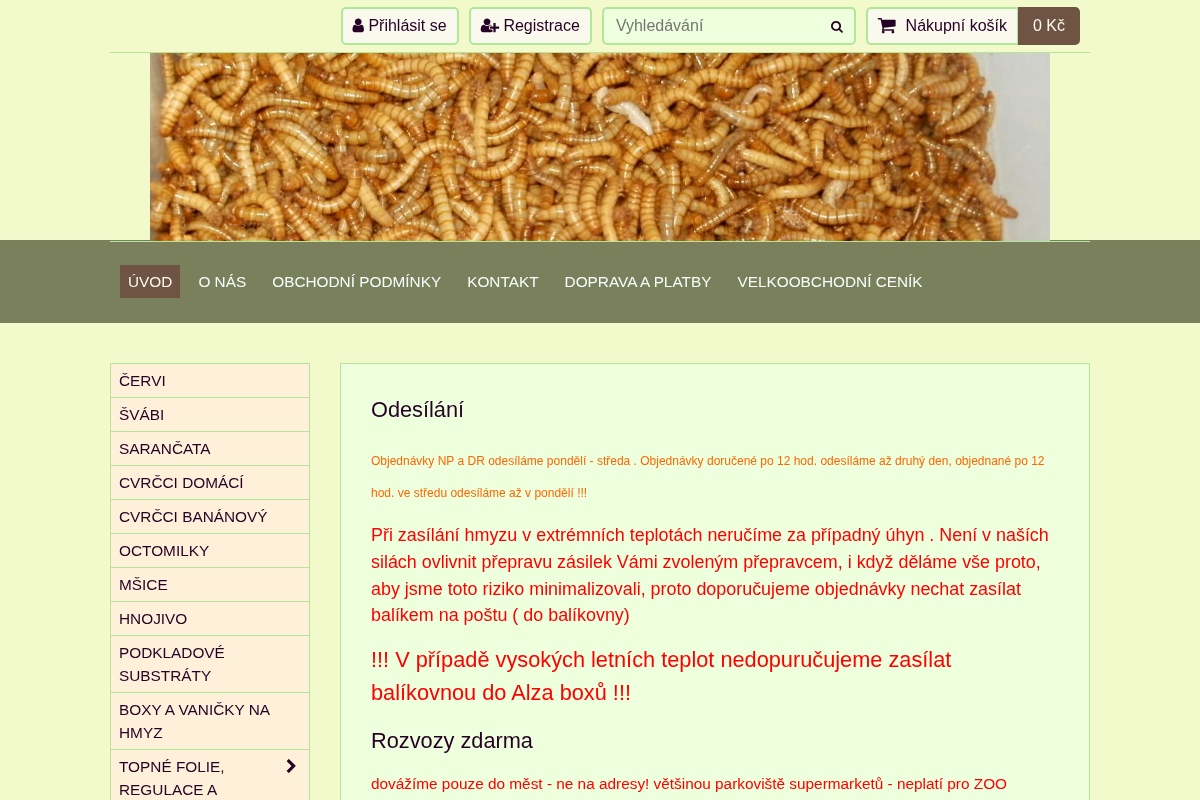Open VELKOOBCHODNÍ CENÍK
1200x800 pixels.
coord(830,282)
